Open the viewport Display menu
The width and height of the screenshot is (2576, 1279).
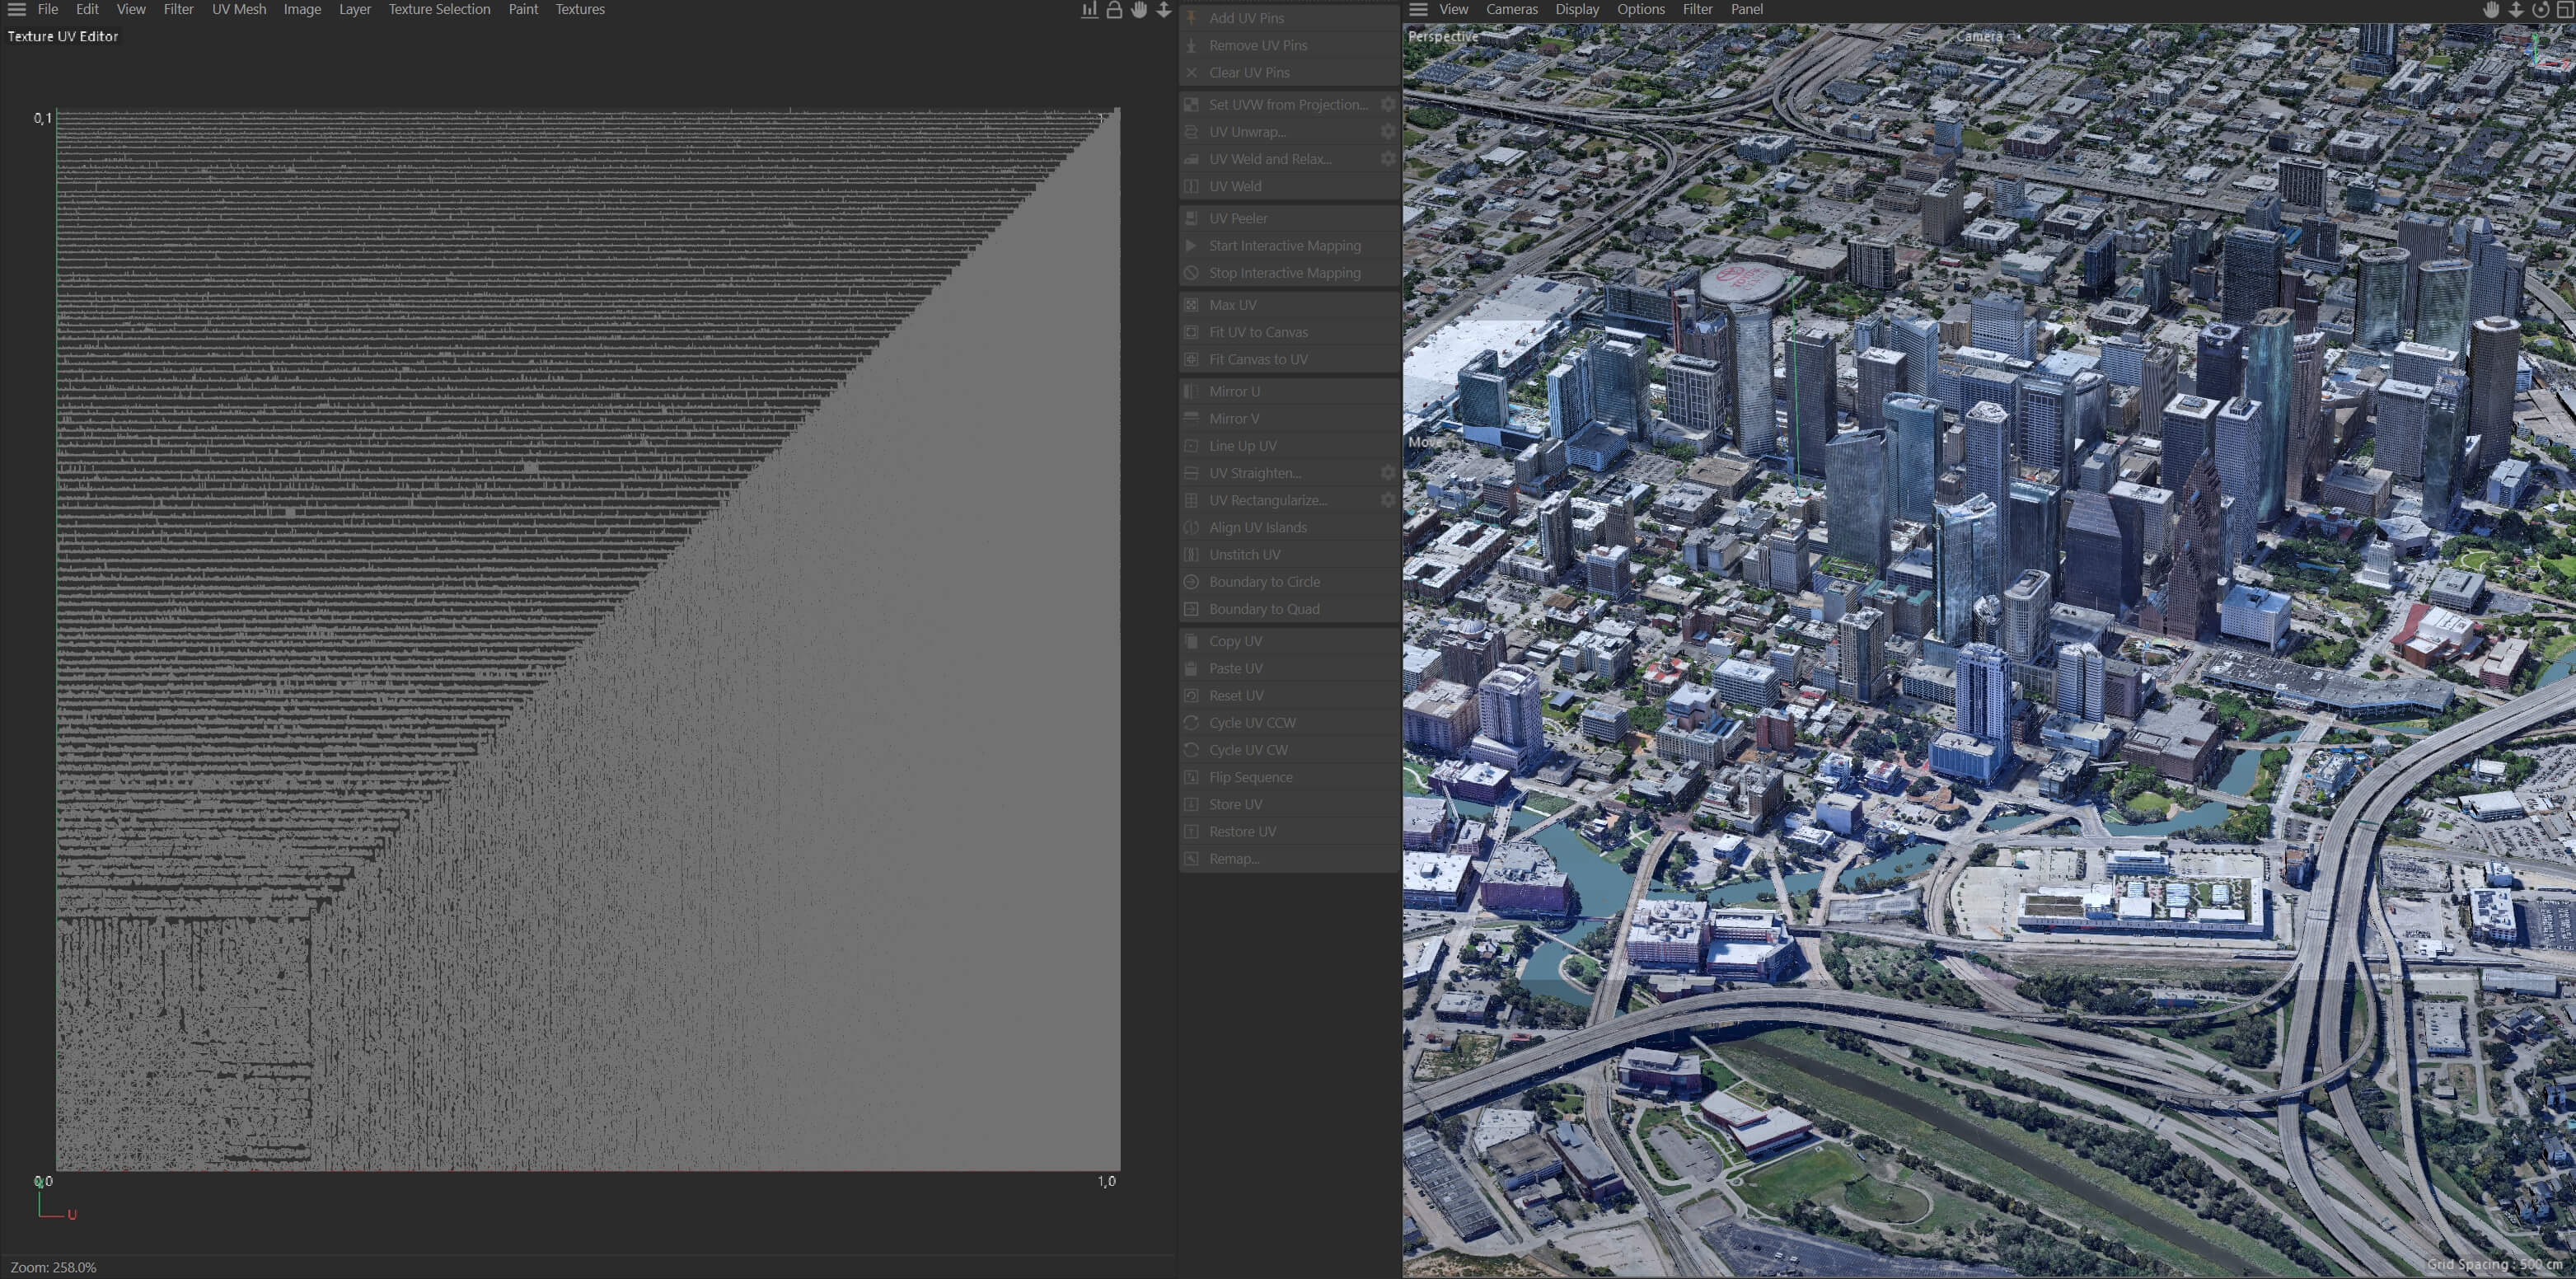pos(1577,9)
